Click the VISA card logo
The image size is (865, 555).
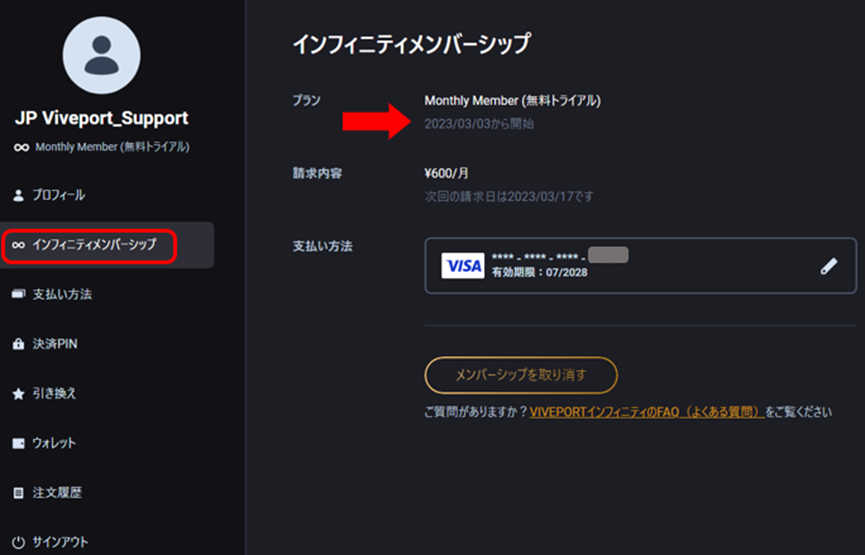[463, 266]
